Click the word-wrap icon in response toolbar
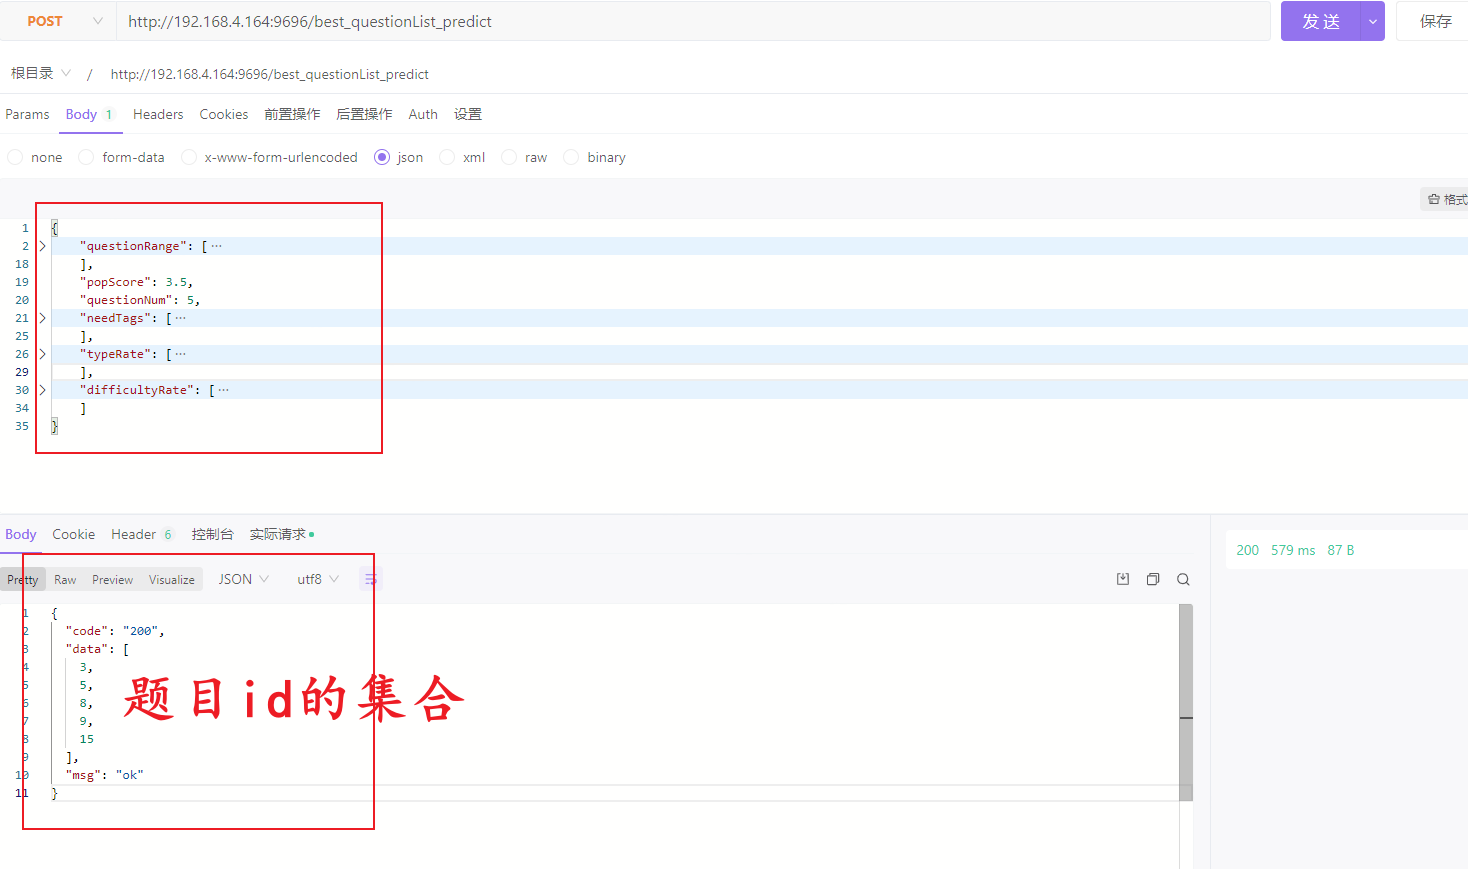The width and height of the screenshot is (1468, 869). tap(371, 579)
